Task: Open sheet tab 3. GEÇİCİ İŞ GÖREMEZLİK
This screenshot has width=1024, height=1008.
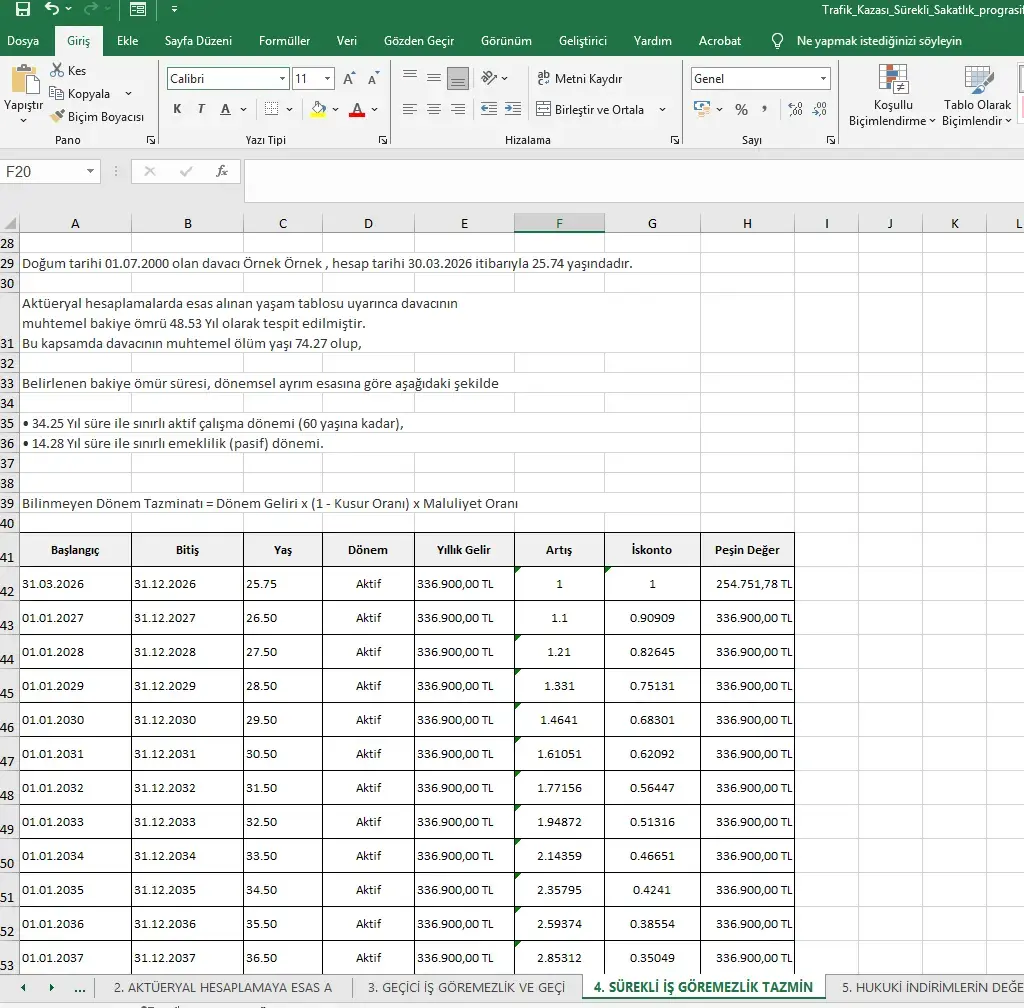Action: [466, 987]
